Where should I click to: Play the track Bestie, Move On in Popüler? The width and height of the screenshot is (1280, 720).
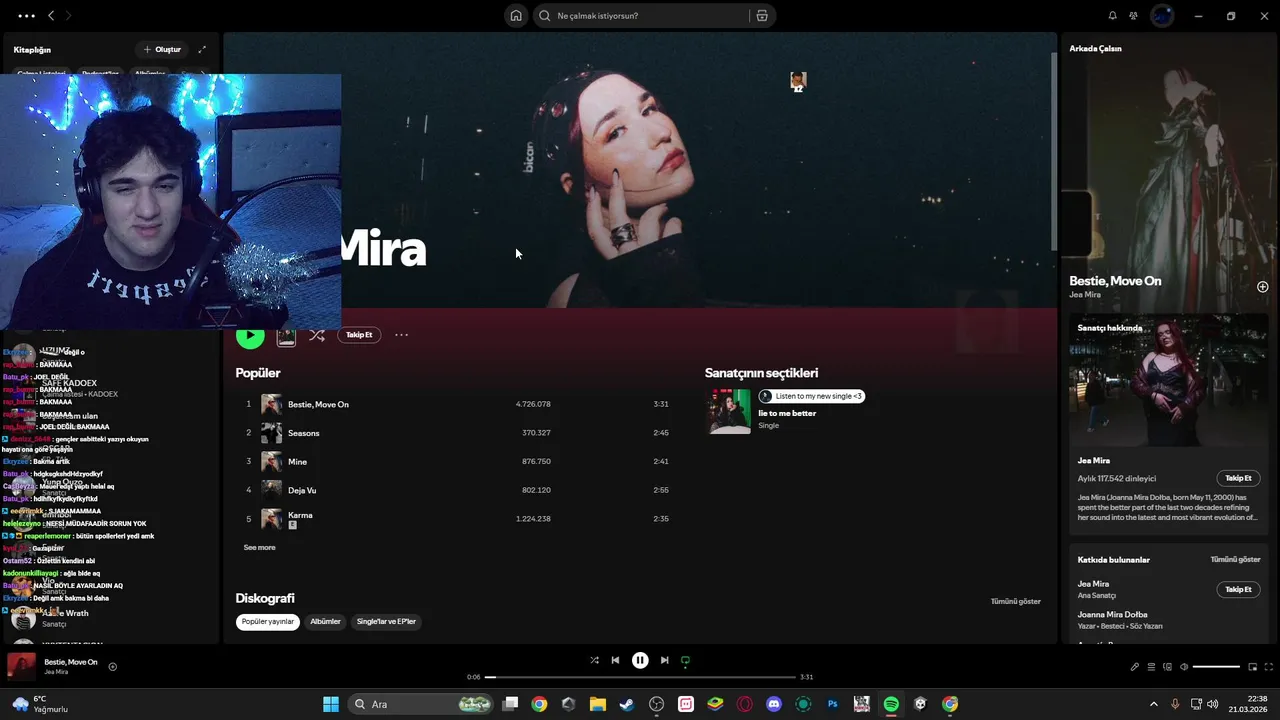click(x=458, y=404)
